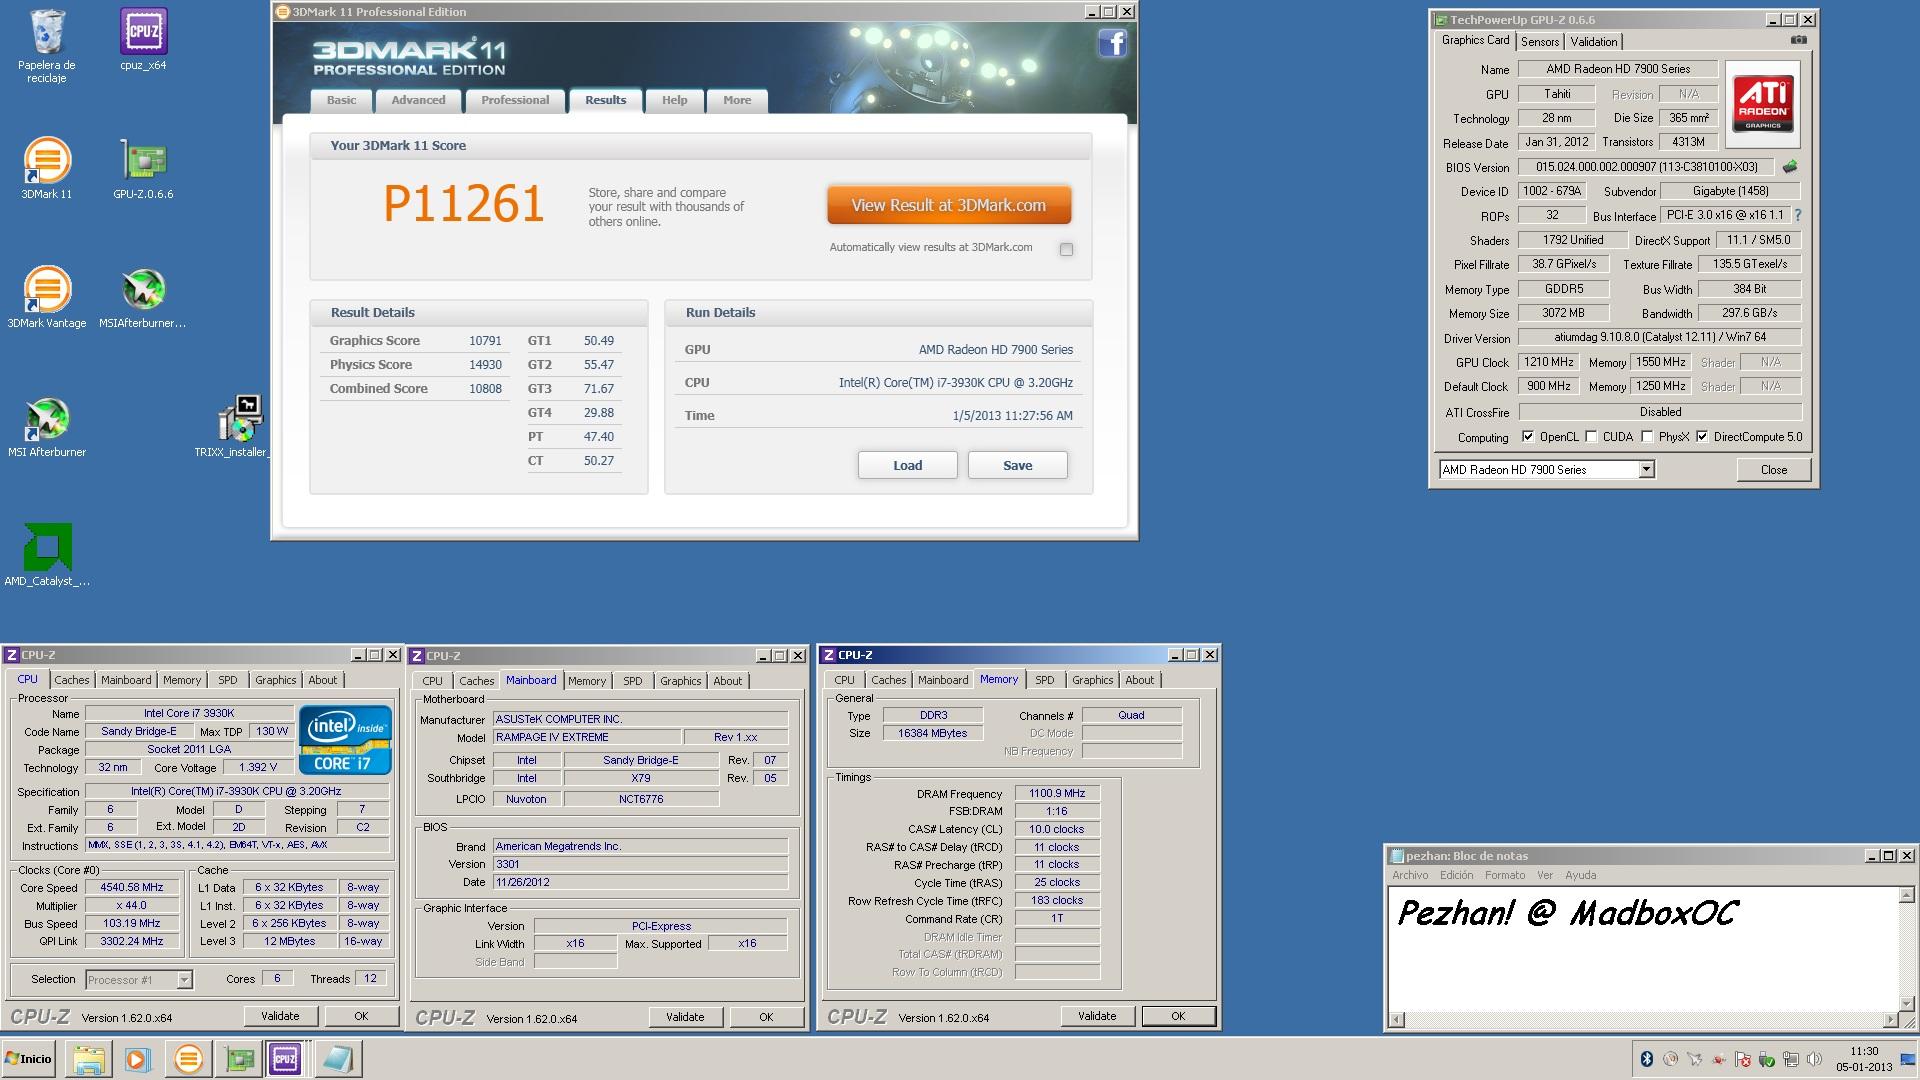Toggle Automatically view results at 3DMark.com checkbox
The image size is (1920, 1080).
1066,249
